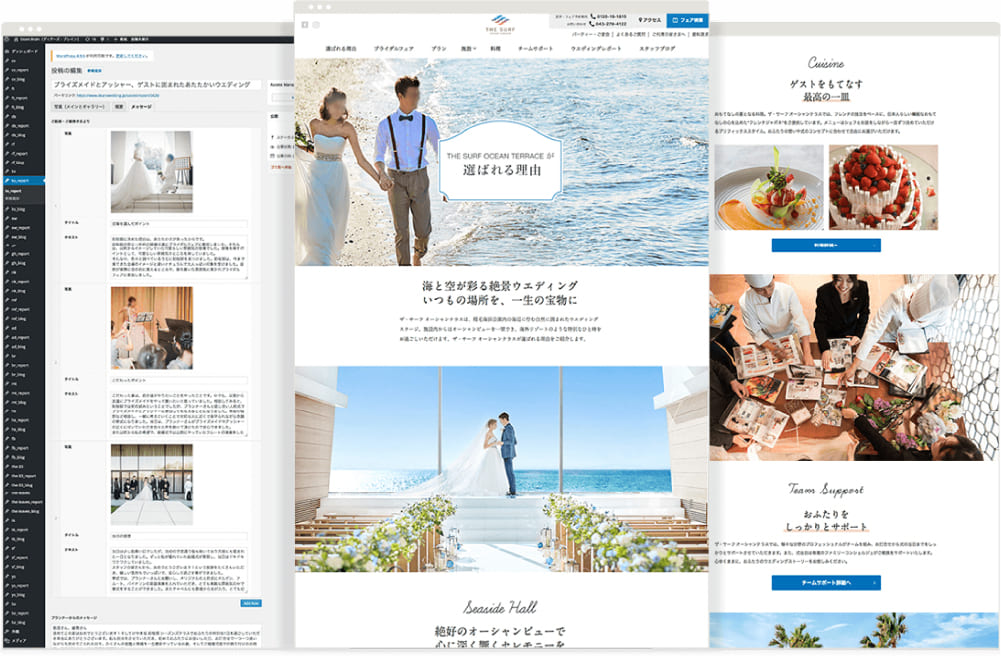
Task: Click タイトル field under first photo
Action: [179, 224]
